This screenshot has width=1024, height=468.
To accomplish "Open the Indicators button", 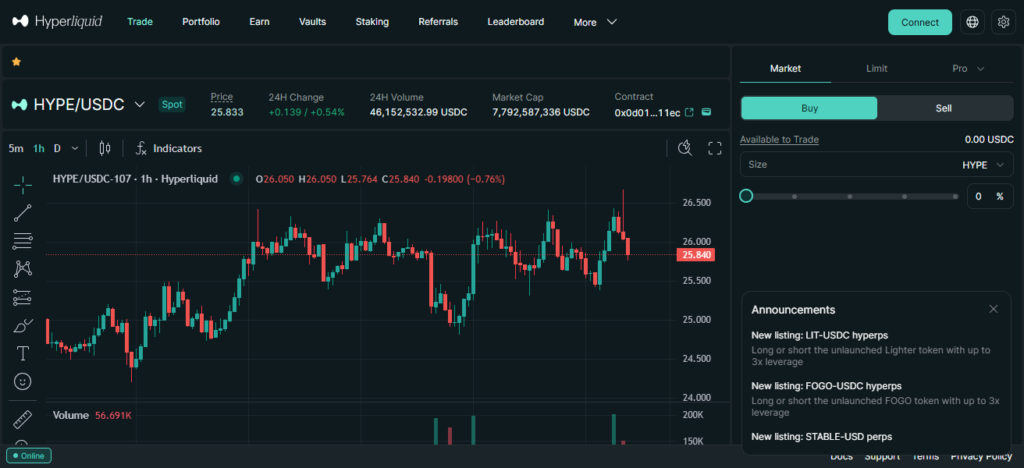I will click(x=168, y=148).
